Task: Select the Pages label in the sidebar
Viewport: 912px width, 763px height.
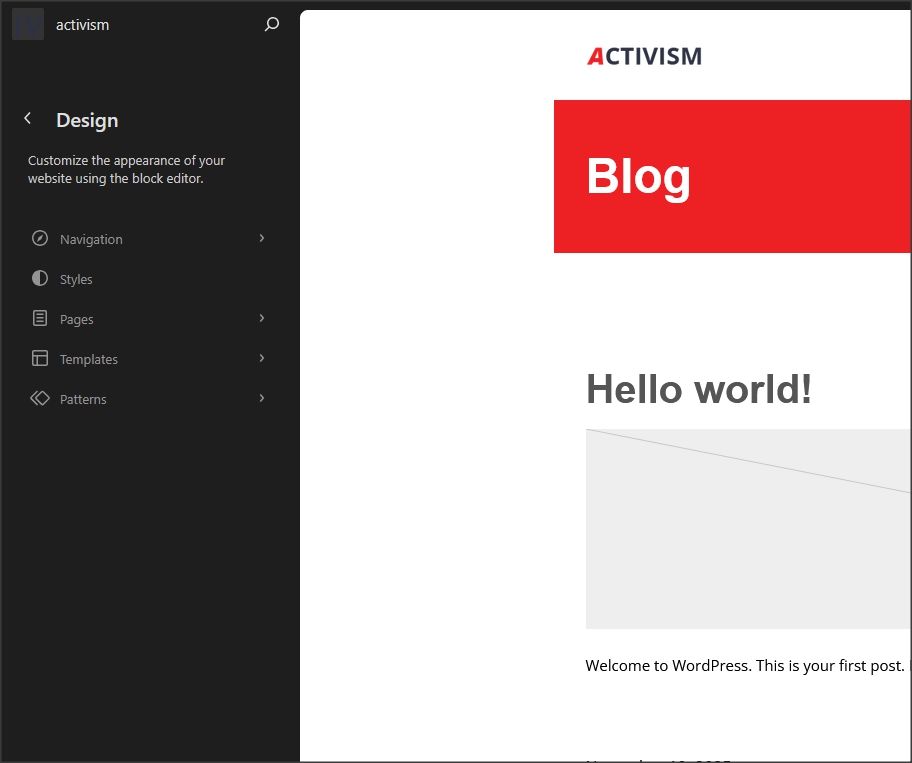Action: tap(77, 320)
